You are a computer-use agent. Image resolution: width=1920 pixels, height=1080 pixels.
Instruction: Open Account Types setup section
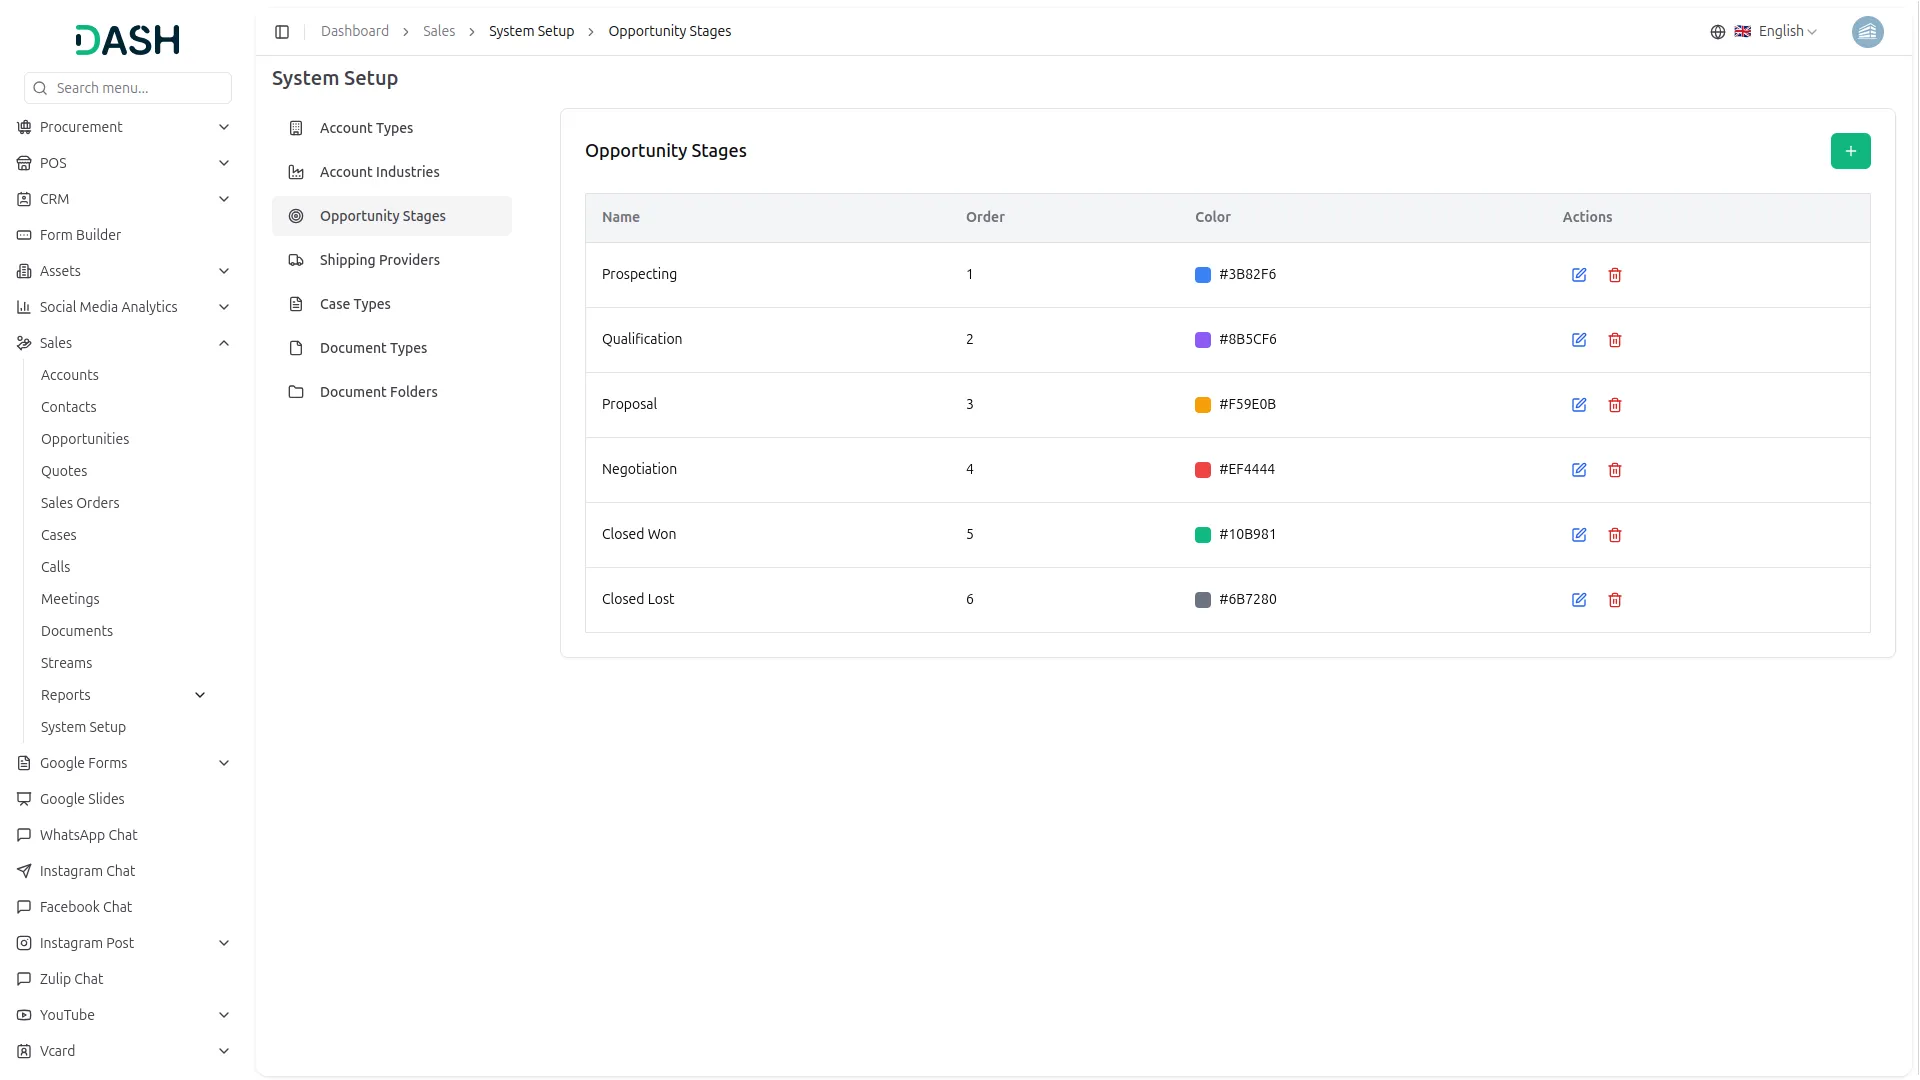[366, 128]
